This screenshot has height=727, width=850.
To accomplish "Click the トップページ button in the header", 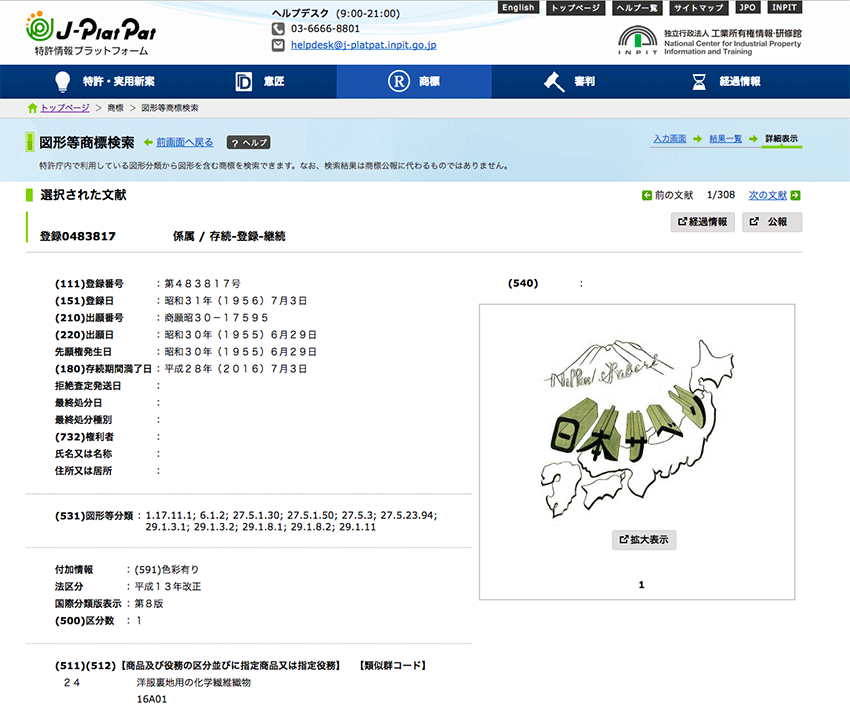I will [575, 8].
